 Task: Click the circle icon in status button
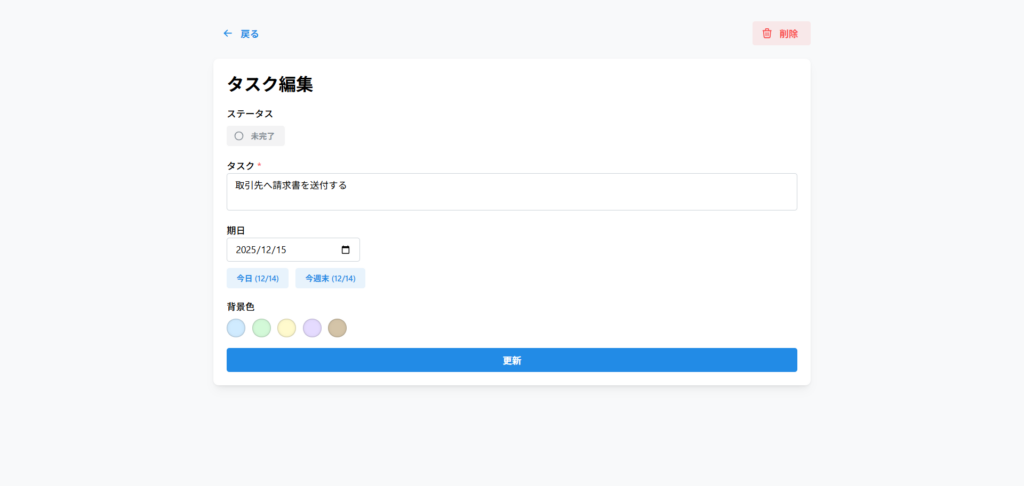tap(239, 136)
